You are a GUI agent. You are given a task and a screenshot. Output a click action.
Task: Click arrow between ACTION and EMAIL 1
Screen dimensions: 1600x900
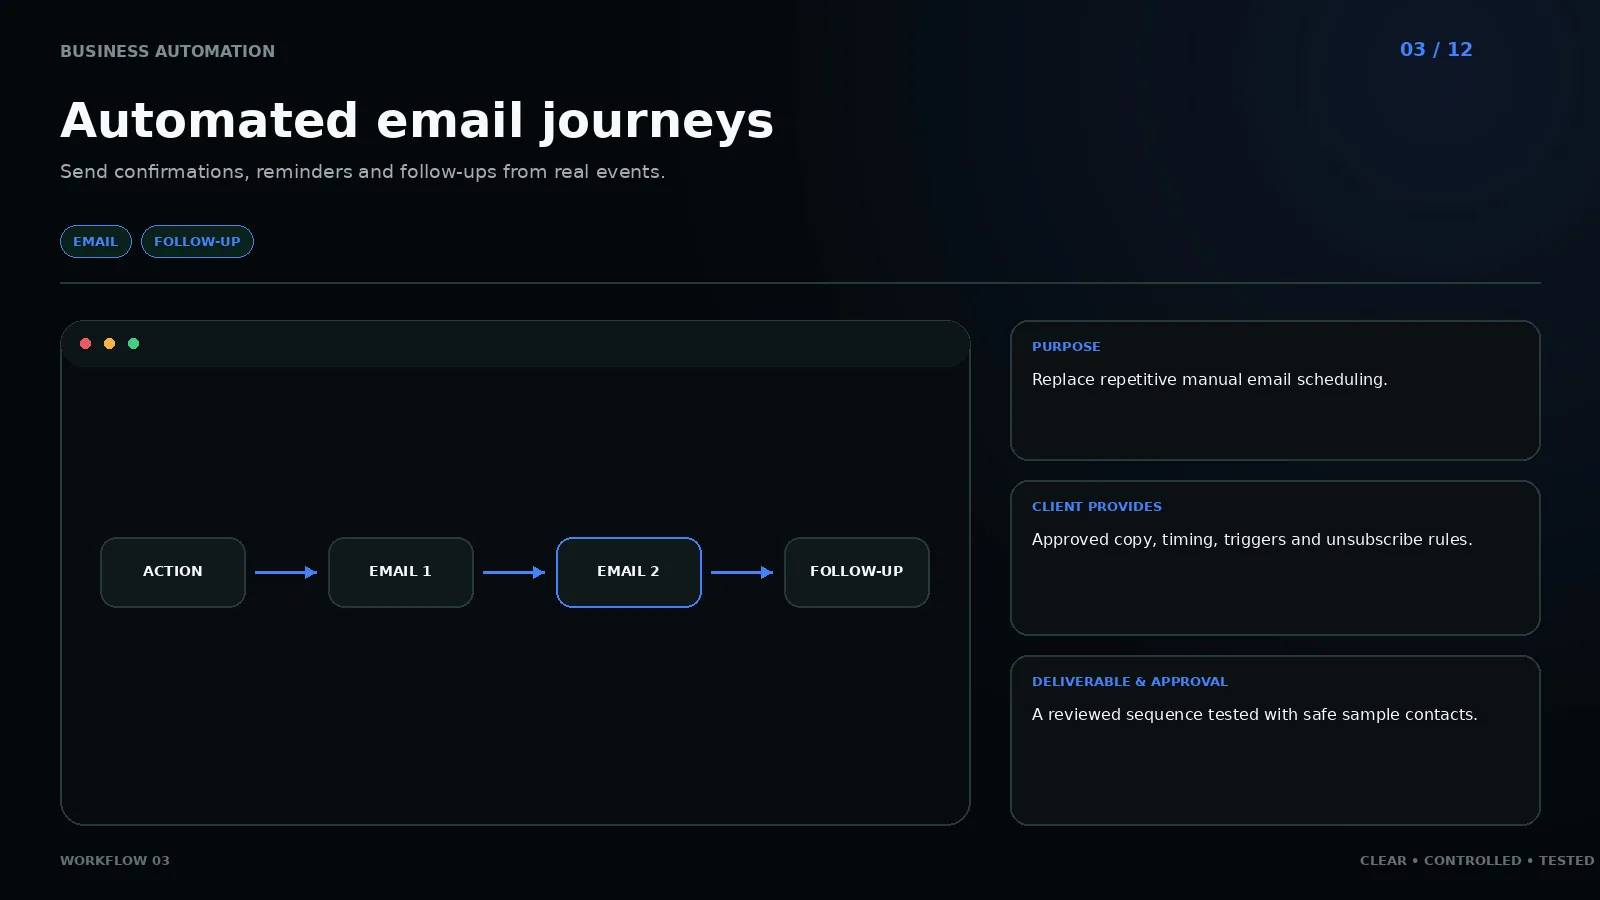286,572
